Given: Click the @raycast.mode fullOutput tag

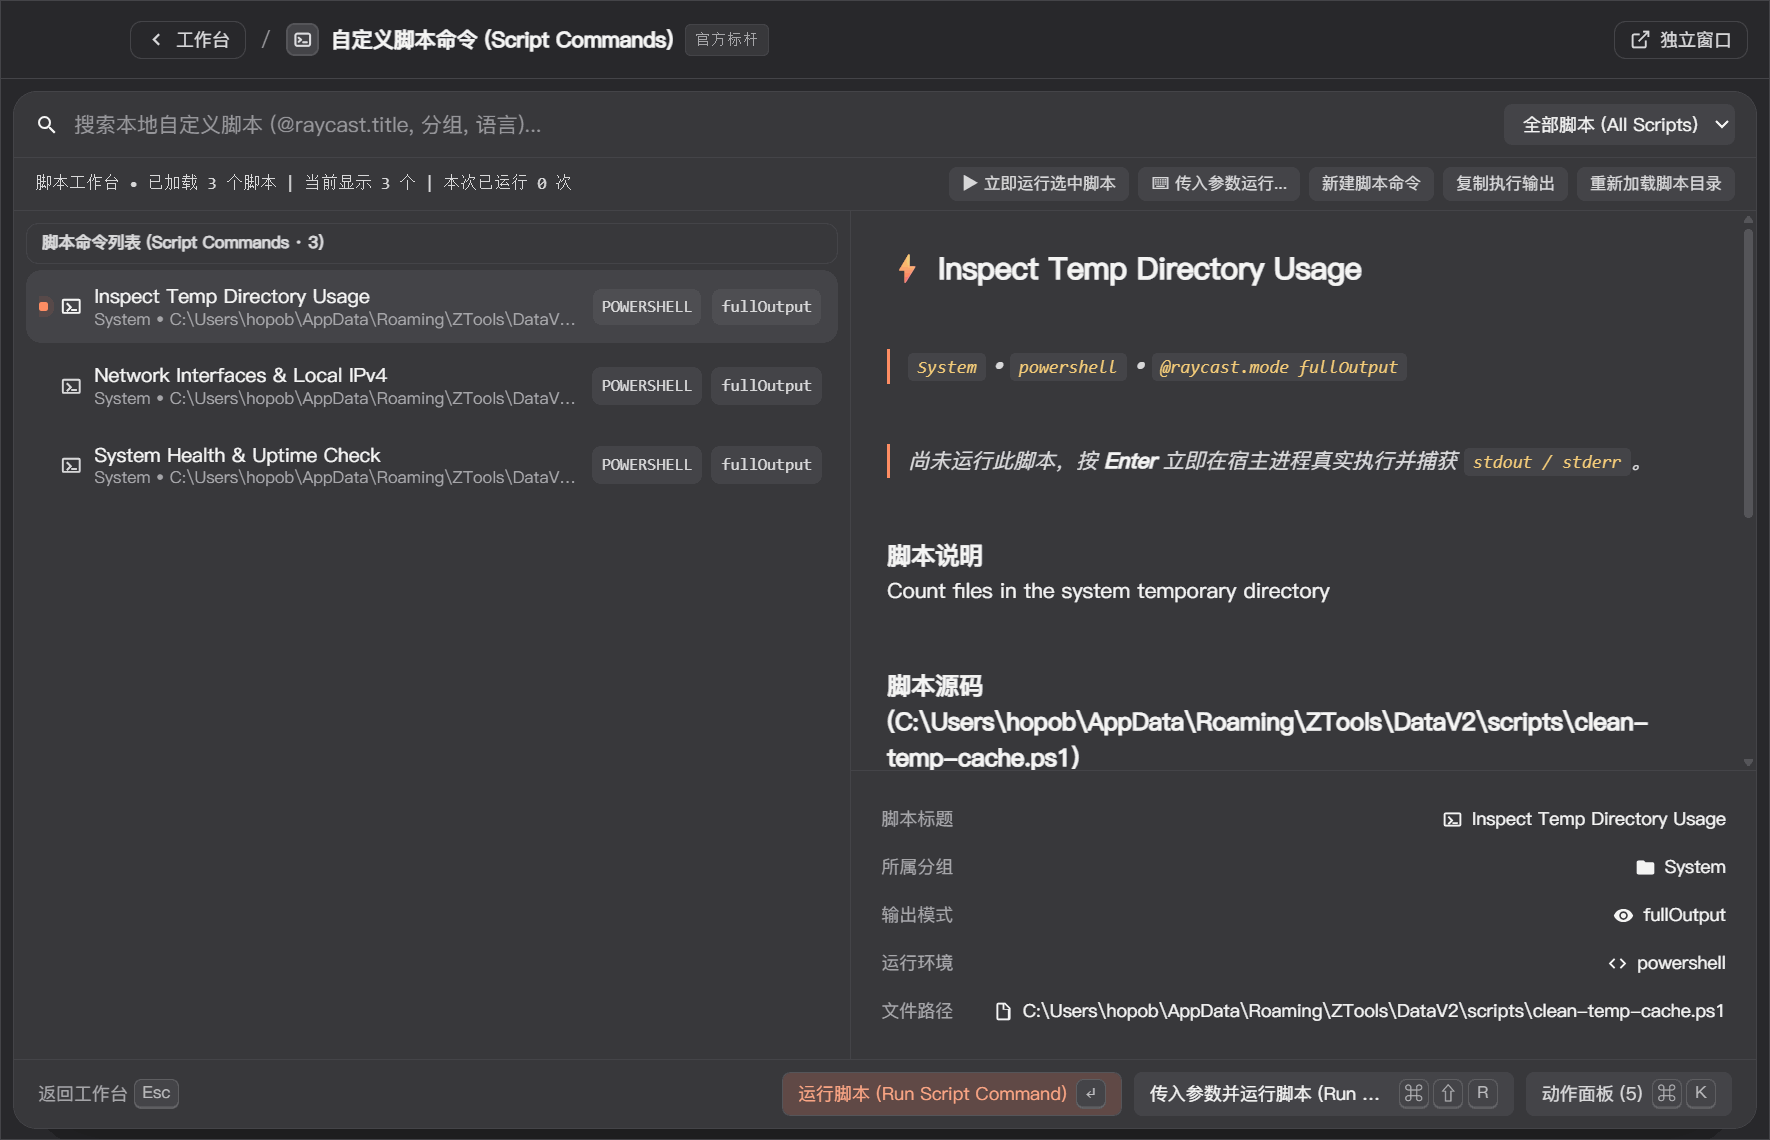Looking at the screenshot, I should 1279,367.
